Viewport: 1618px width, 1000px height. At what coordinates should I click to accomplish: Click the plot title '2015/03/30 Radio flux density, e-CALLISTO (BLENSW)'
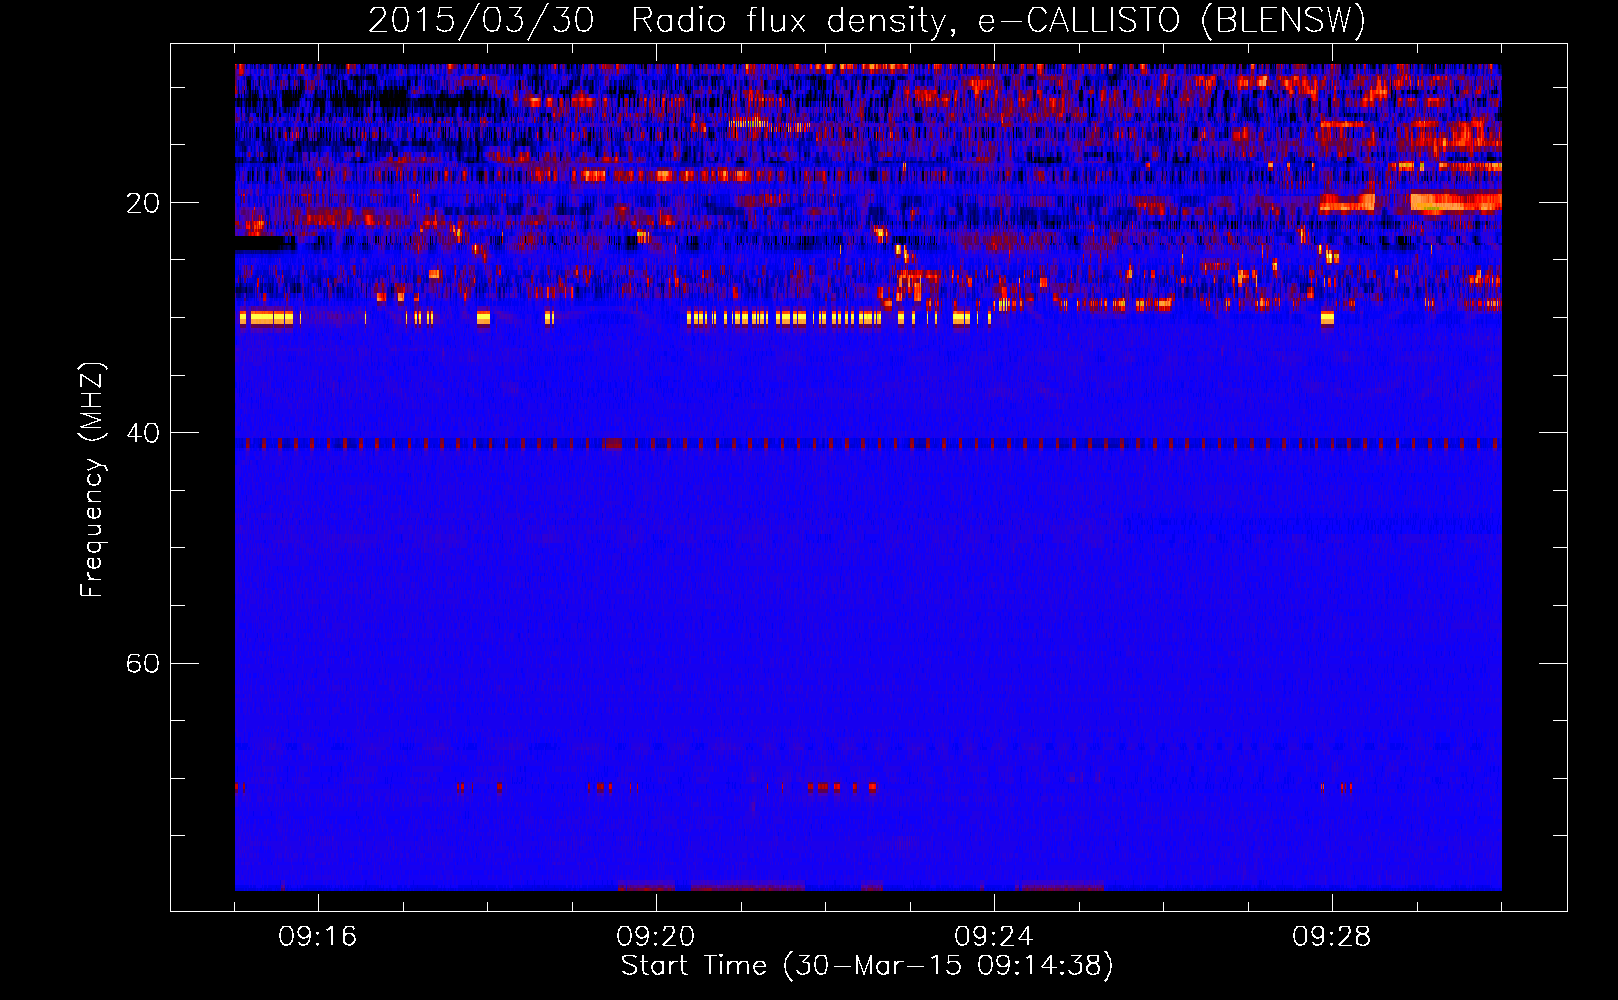point(867,20)
